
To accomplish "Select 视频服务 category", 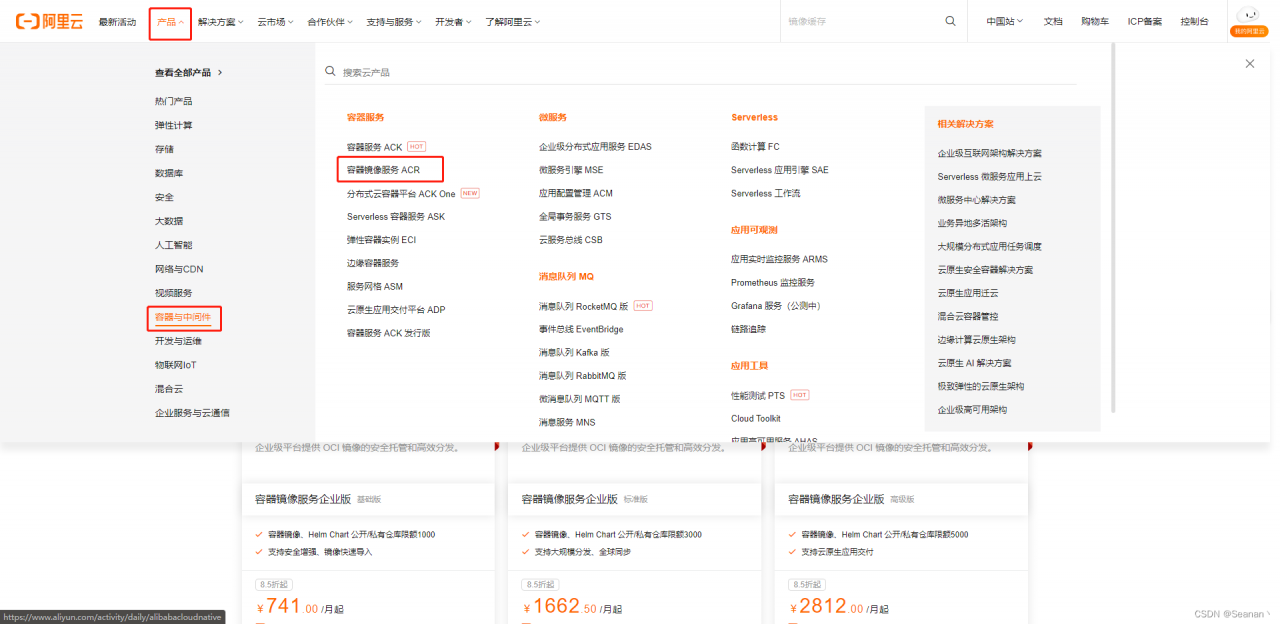I will coord(173,293).
